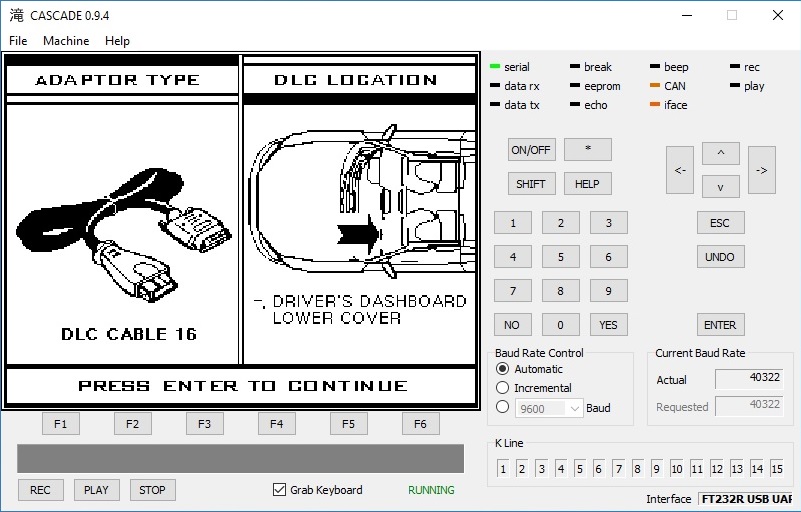
Task: Toggle K Line pin 7 box
Action: (620, 469)
